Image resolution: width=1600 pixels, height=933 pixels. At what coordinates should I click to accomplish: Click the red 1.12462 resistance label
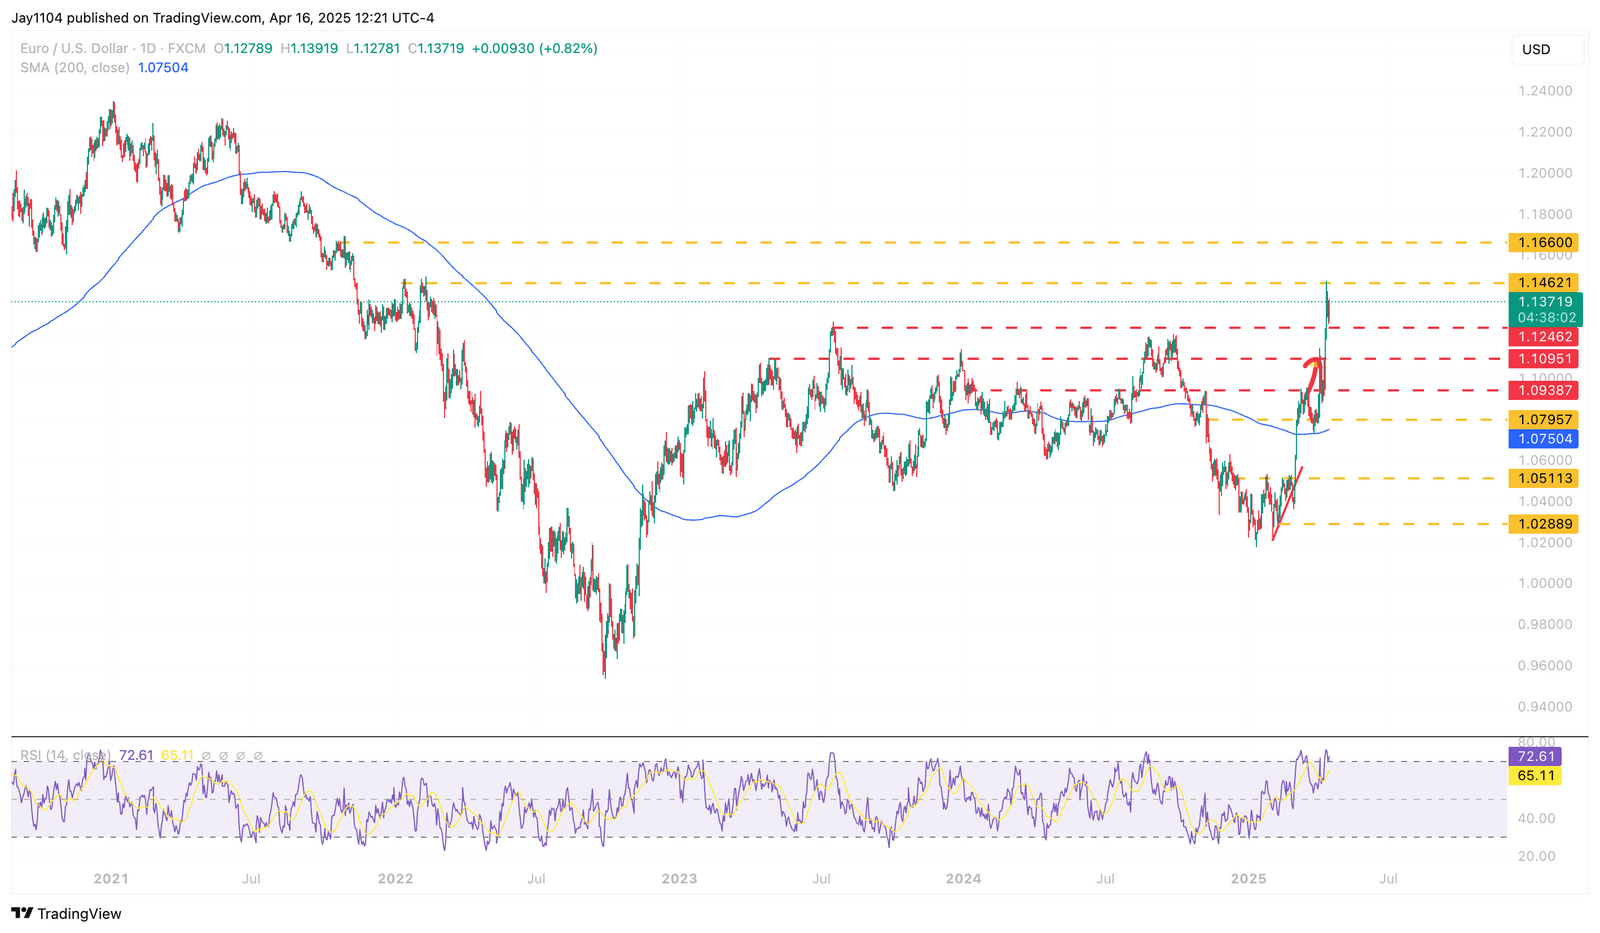coord(1545,337)
